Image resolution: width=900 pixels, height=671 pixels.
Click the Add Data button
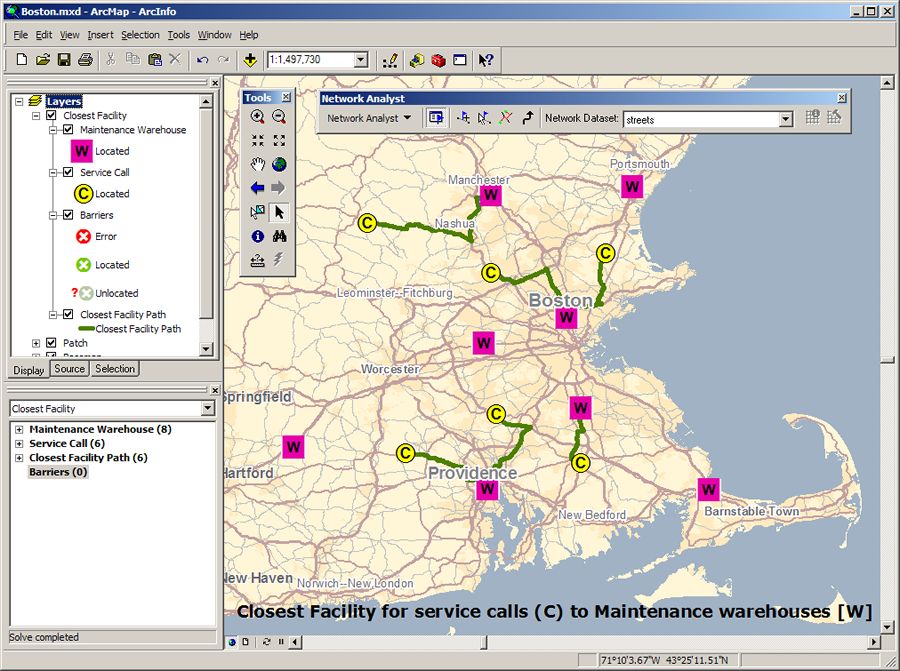pyautogui.click(x=250, y=60)
